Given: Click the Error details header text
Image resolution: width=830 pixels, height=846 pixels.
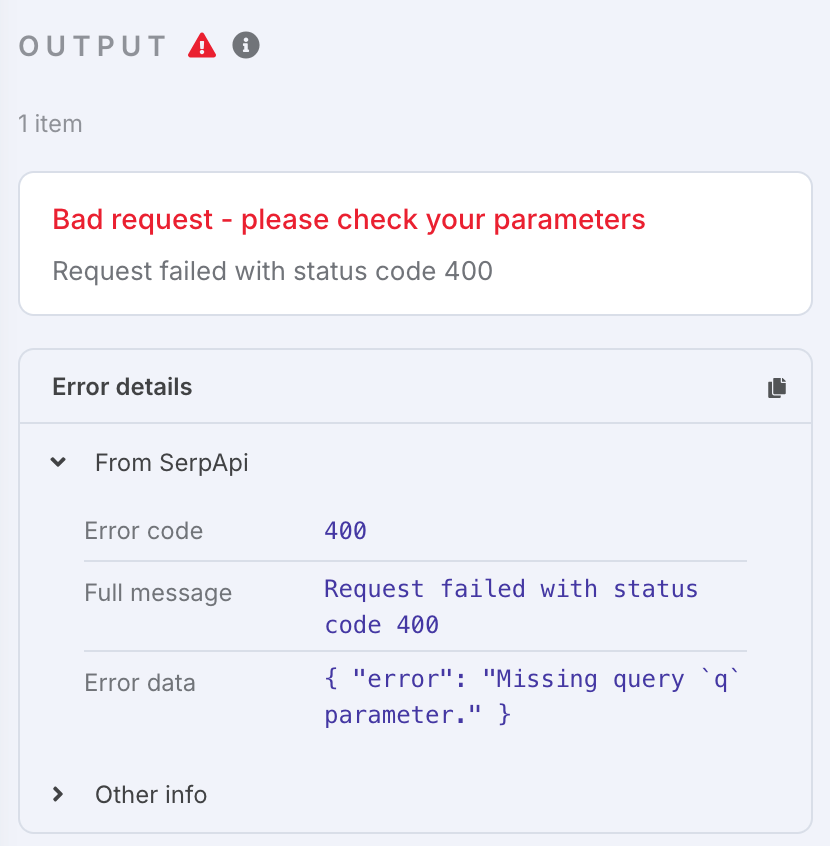Looking at the screenshot, I should 122,387.
